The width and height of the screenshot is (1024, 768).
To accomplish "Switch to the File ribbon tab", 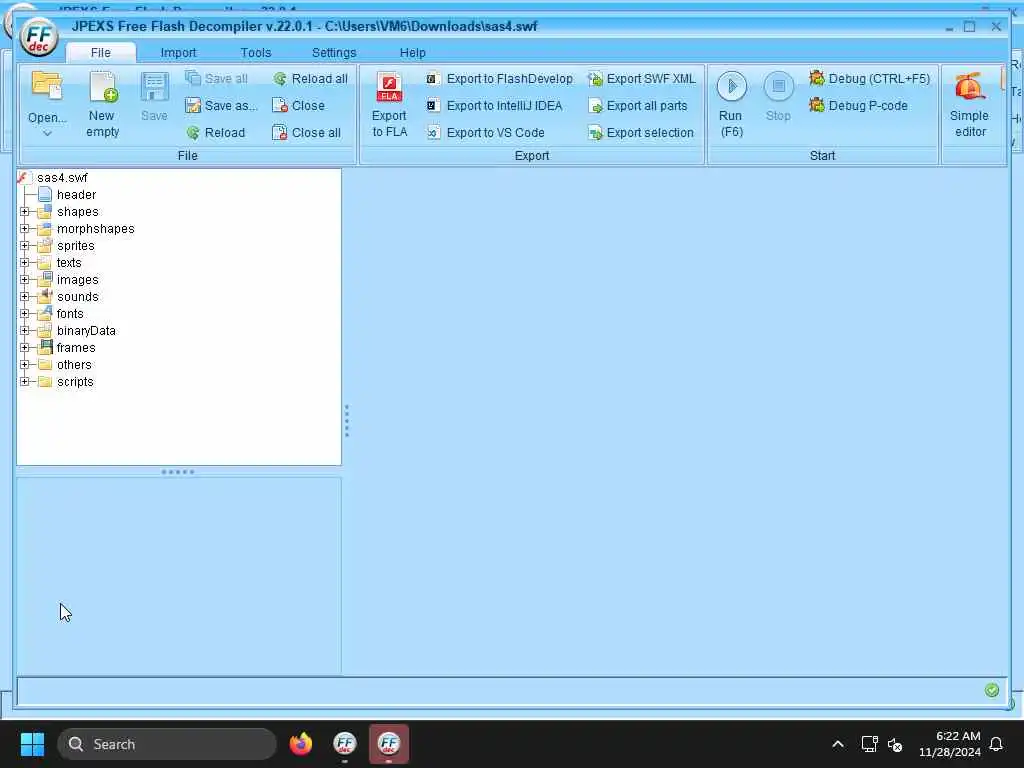I will [101, 52].
